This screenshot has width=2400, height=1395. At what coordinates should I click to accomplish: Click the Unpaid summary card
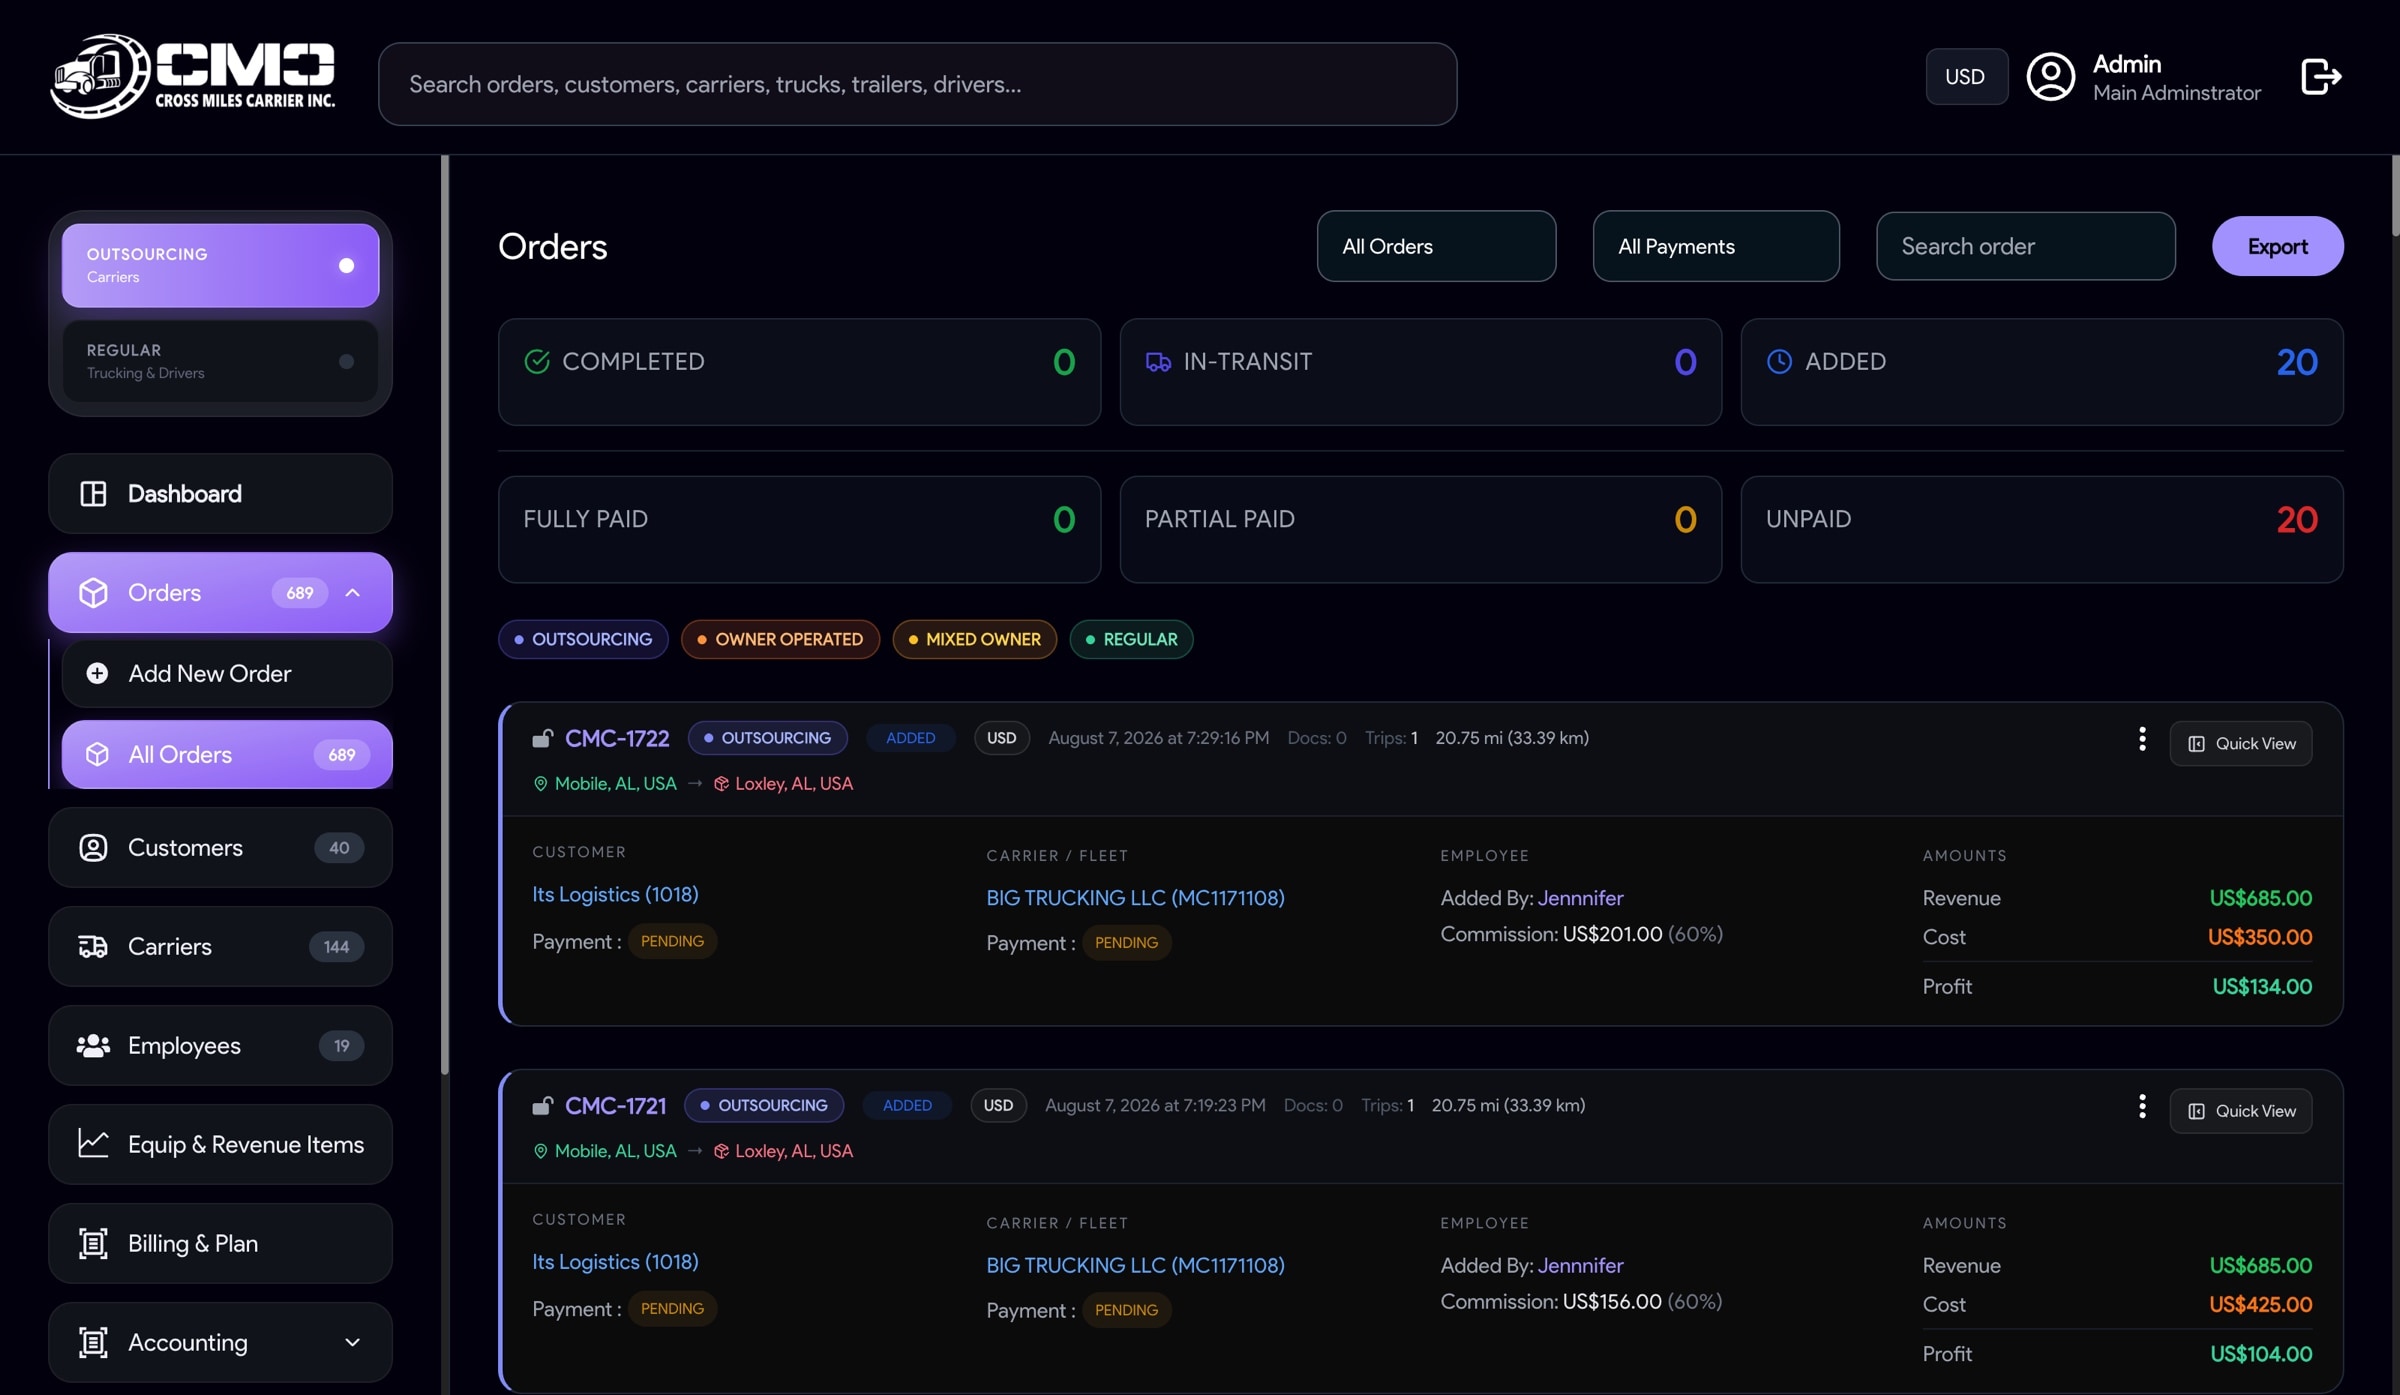pos(2041,530)
